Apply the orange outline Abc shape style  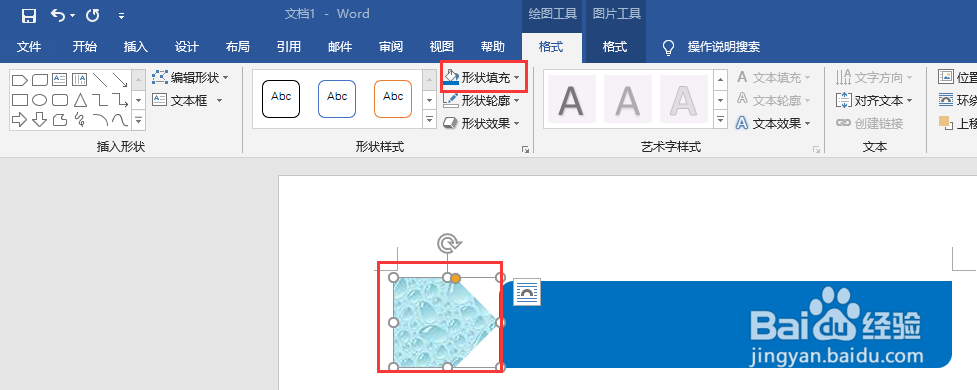[x=393, y=98]
